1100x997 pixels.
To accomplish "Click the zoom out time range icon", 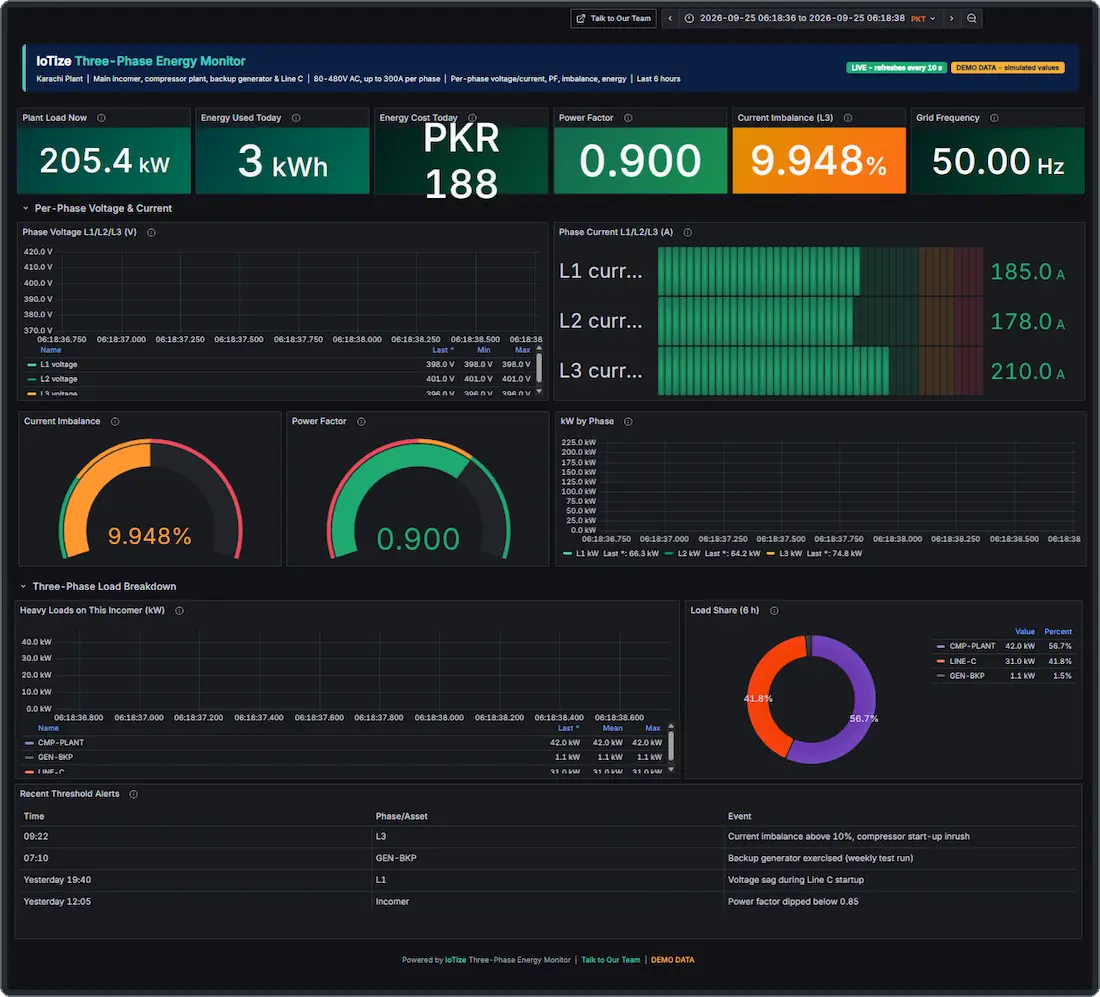I will click(x=972, y=18).
